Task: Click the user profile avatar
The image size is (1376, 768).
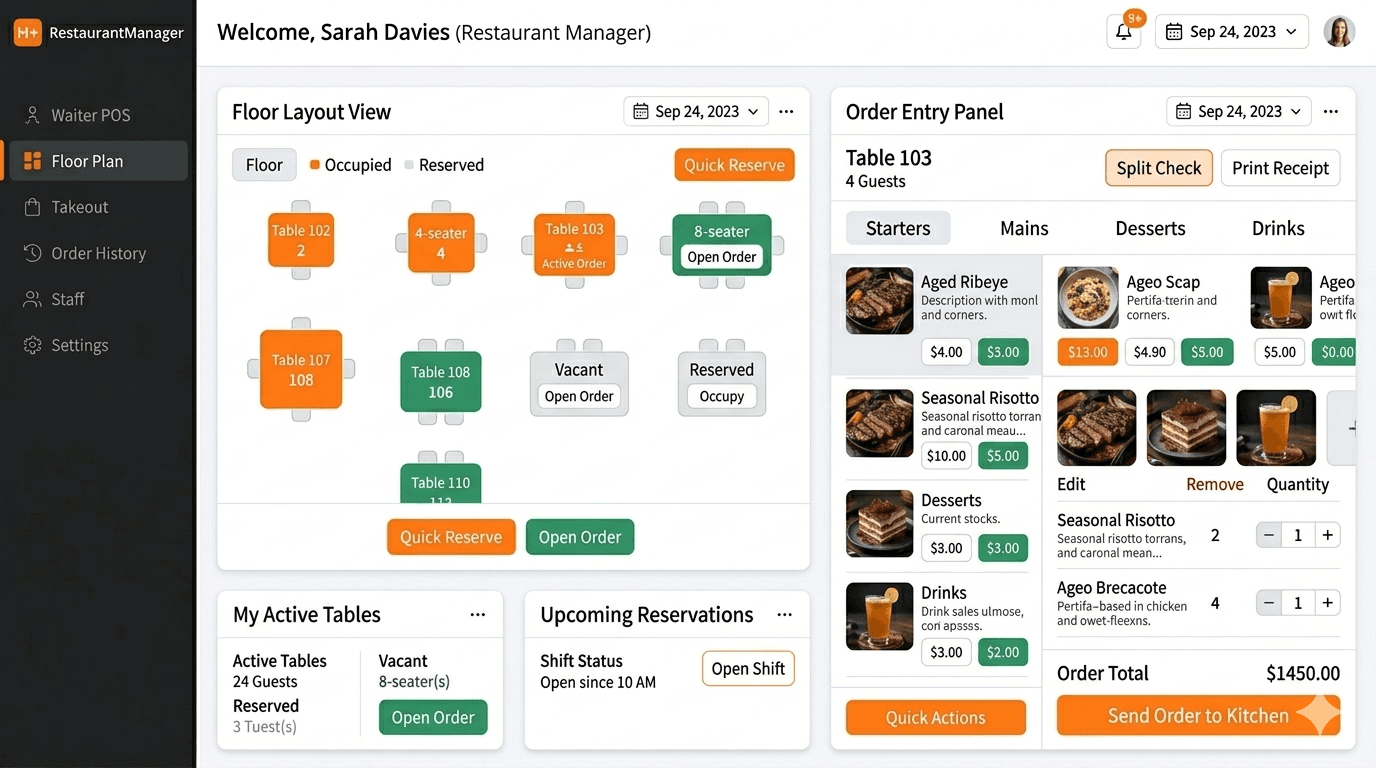Action: 1339,32
